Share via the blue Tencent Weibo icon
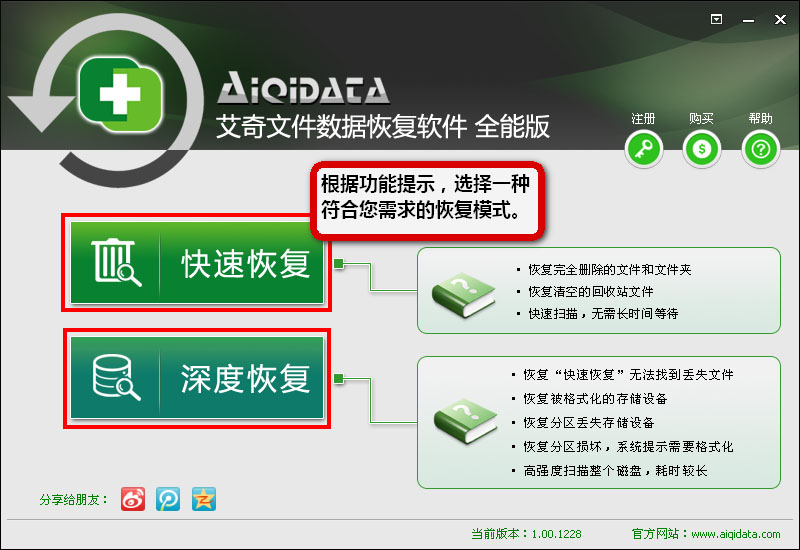Screen dimensions: 800x550 (x=168, y=499)
